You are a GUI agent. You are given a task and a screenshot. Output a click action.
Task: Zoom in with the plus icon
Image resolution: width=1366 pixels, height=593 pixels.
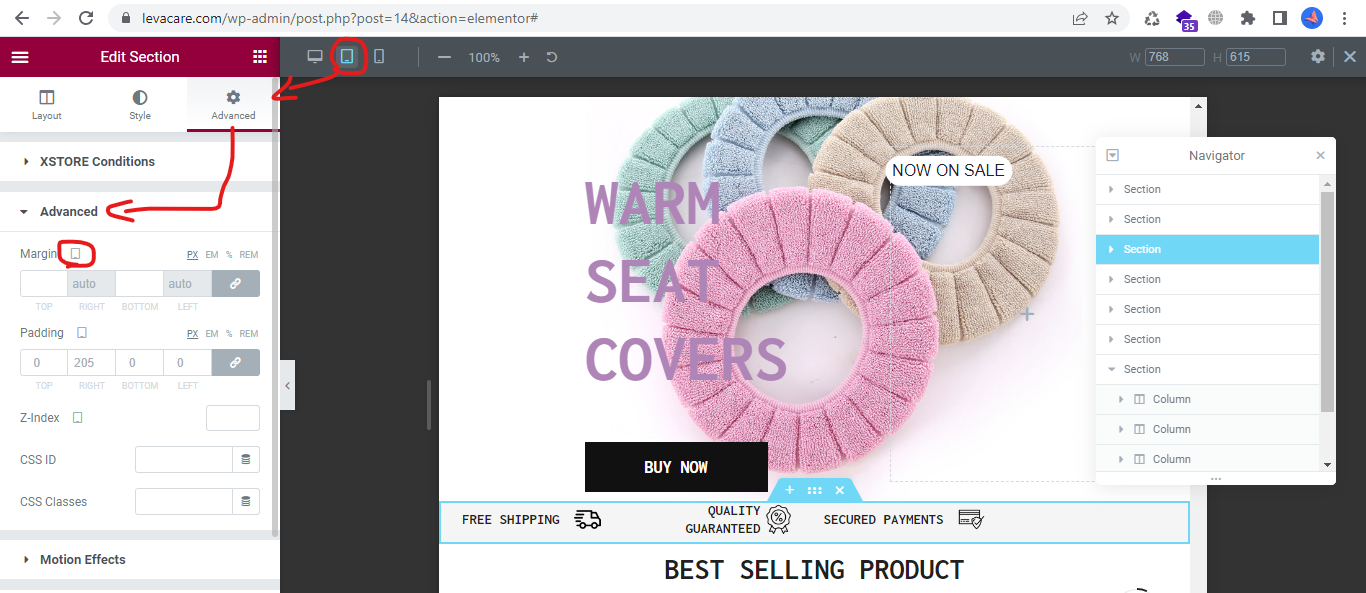[523, 57]
